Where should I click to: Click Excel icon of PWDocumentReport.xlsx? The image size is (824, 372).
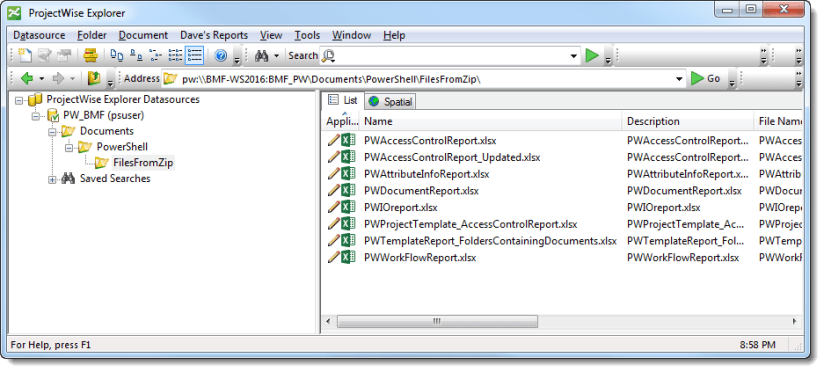(348, 190)
